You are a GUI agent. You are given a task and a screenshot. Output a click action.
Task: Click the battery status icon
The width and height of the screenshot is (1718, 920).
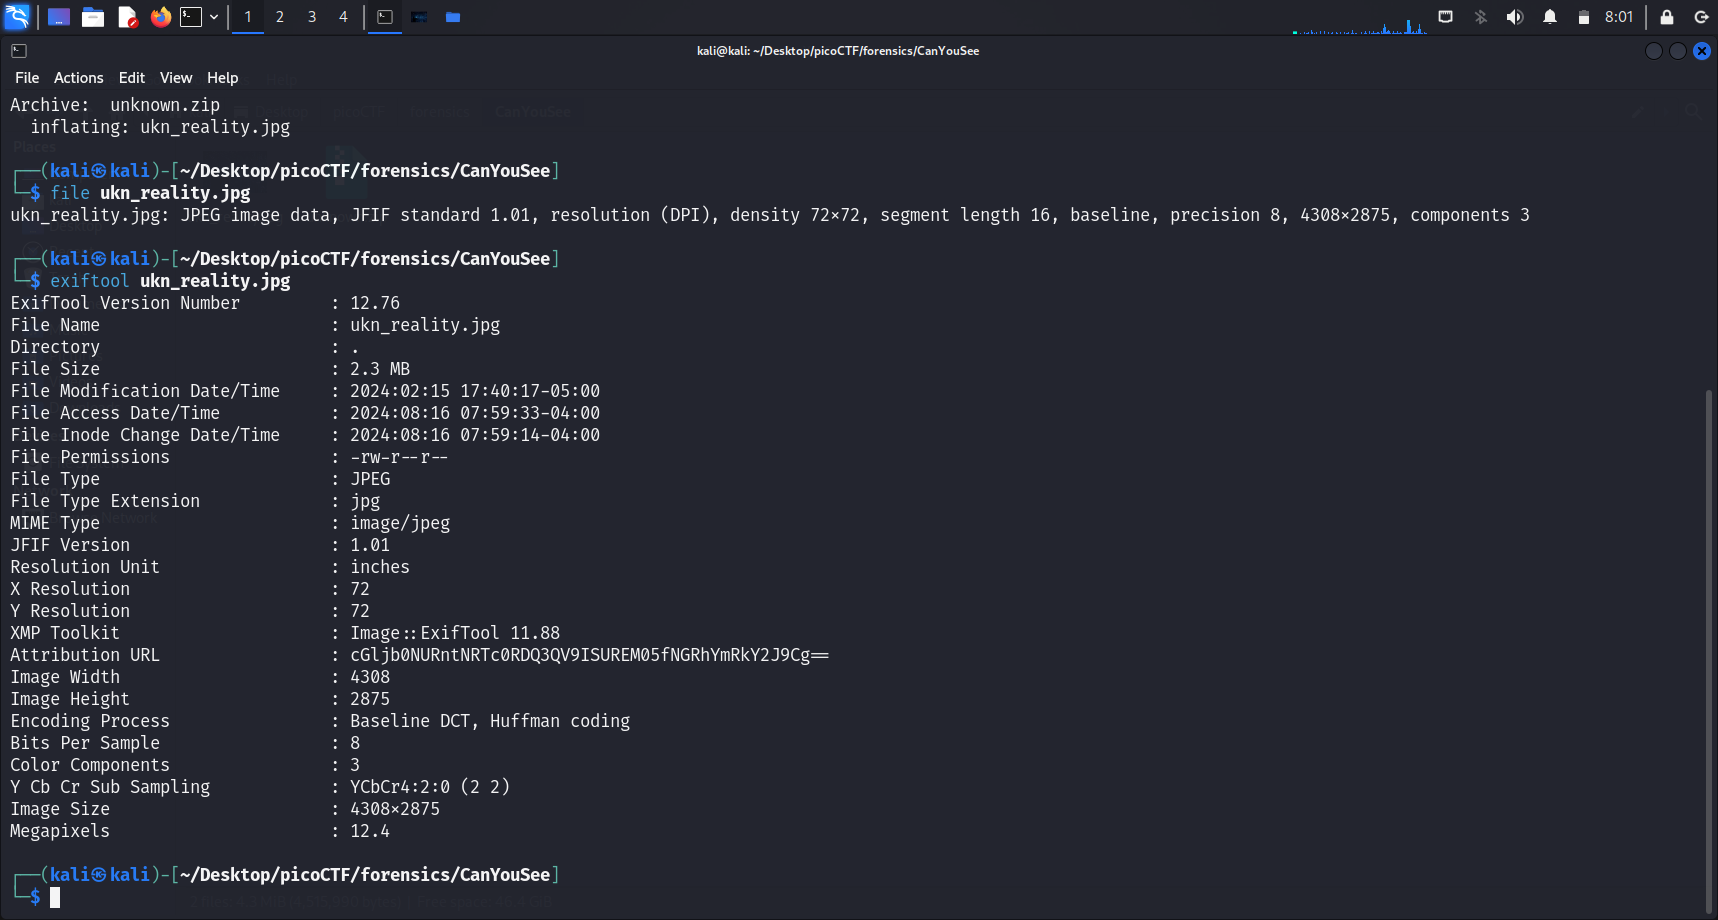pos(1583,17)
